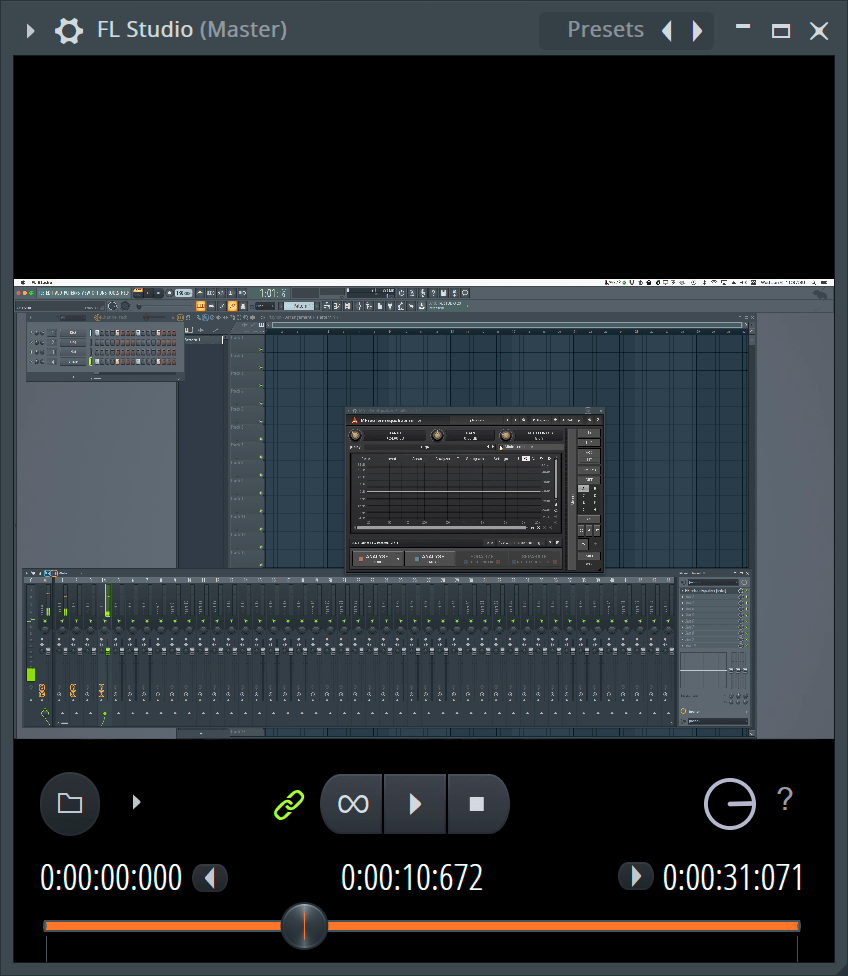The width and height of the screenshot is (848, 976).
Task: Click the elapsed time readout 0:00:10:672
Action: [x=412, y=876]
